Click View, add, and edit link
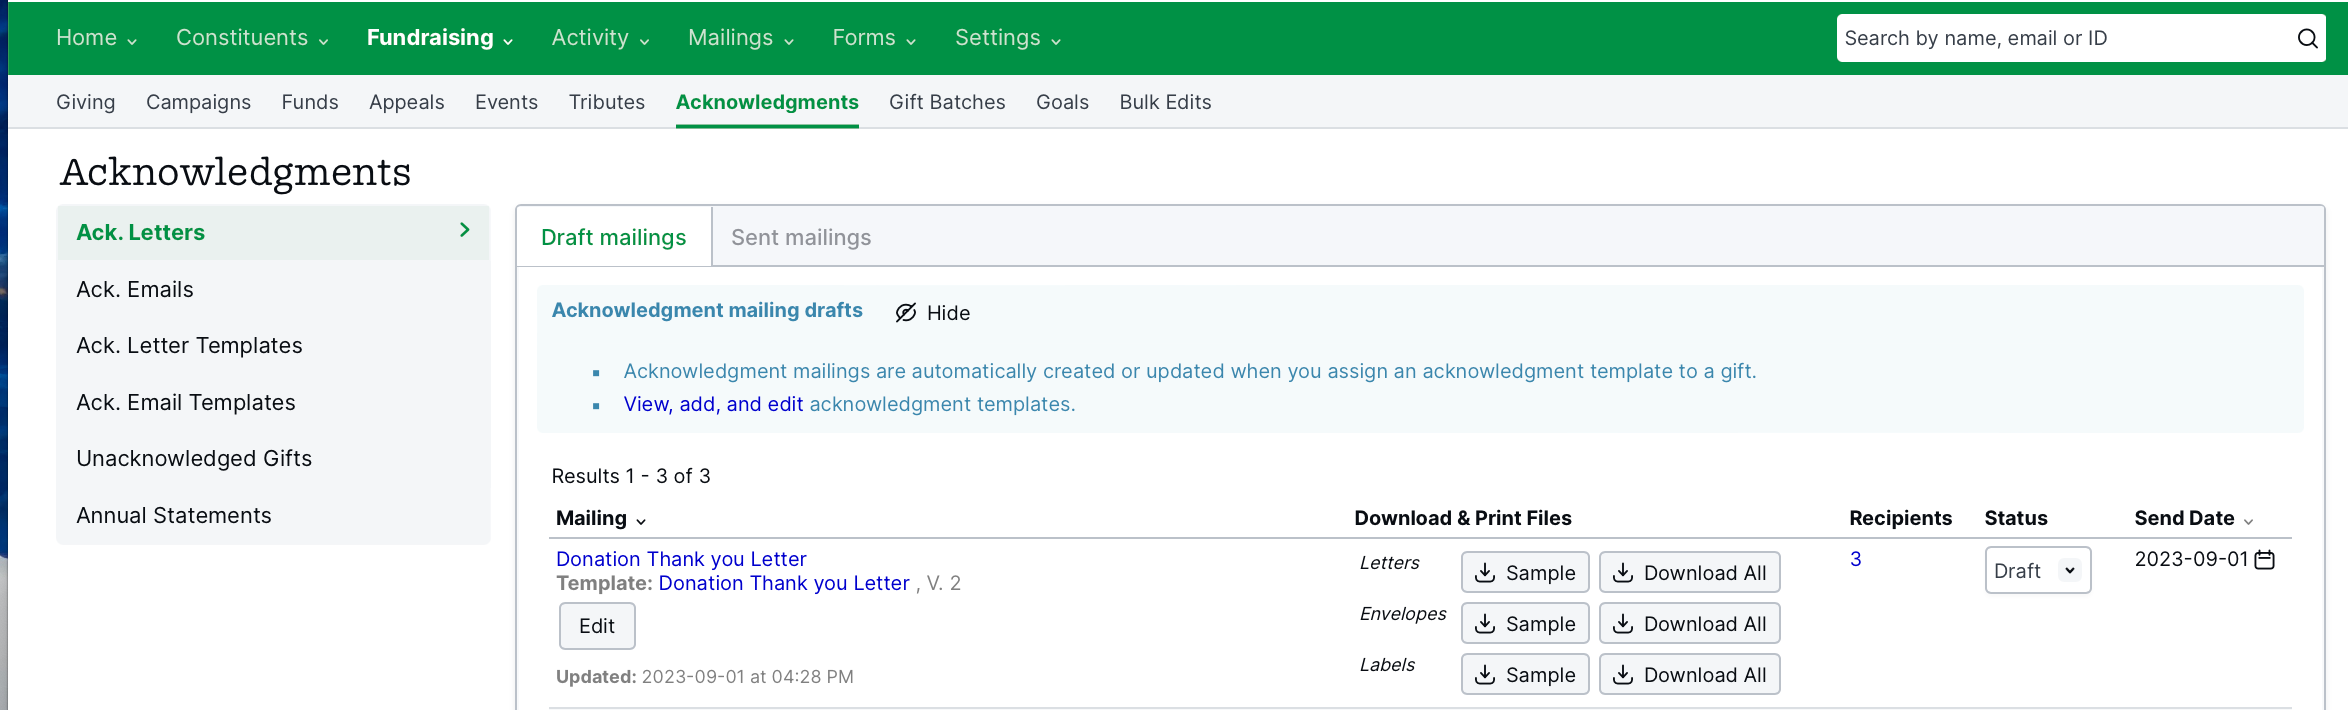The width and height of the screenshot is (2348, 710). [713, 404]
